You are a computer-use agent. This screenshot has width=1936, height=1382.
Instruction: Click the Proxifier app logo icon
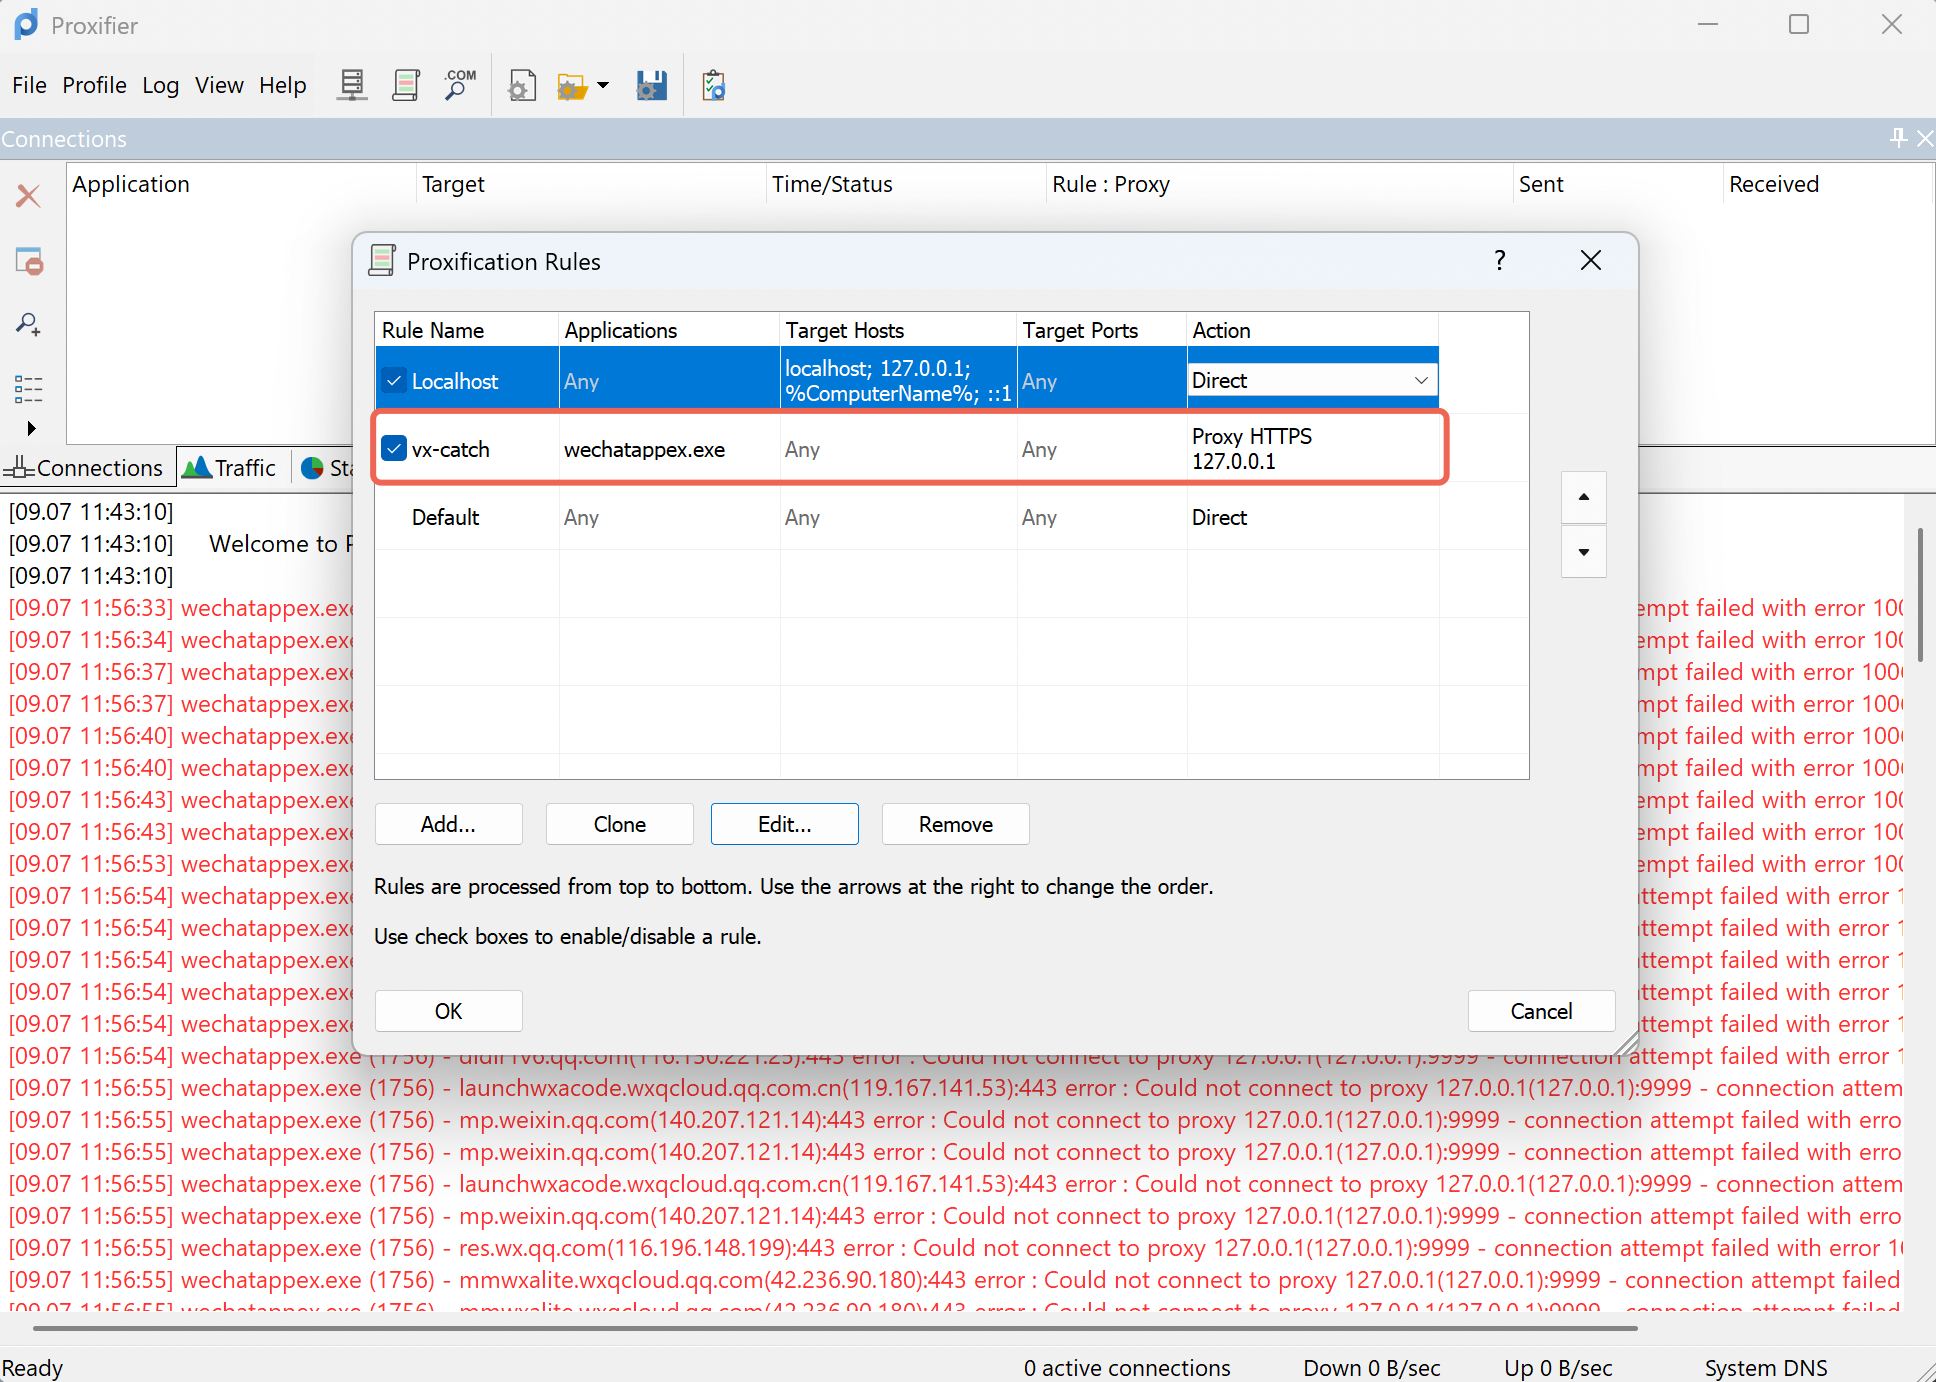[26, 25]
